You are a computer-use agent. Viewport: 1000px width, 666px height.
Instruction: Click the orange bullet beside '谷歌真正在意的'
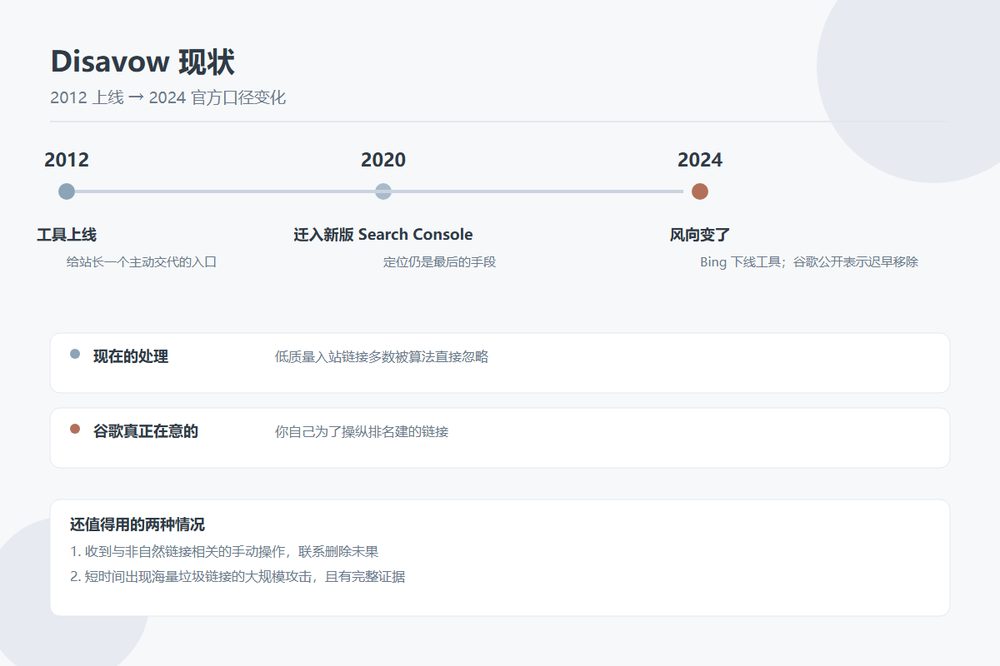coord(75,429)
